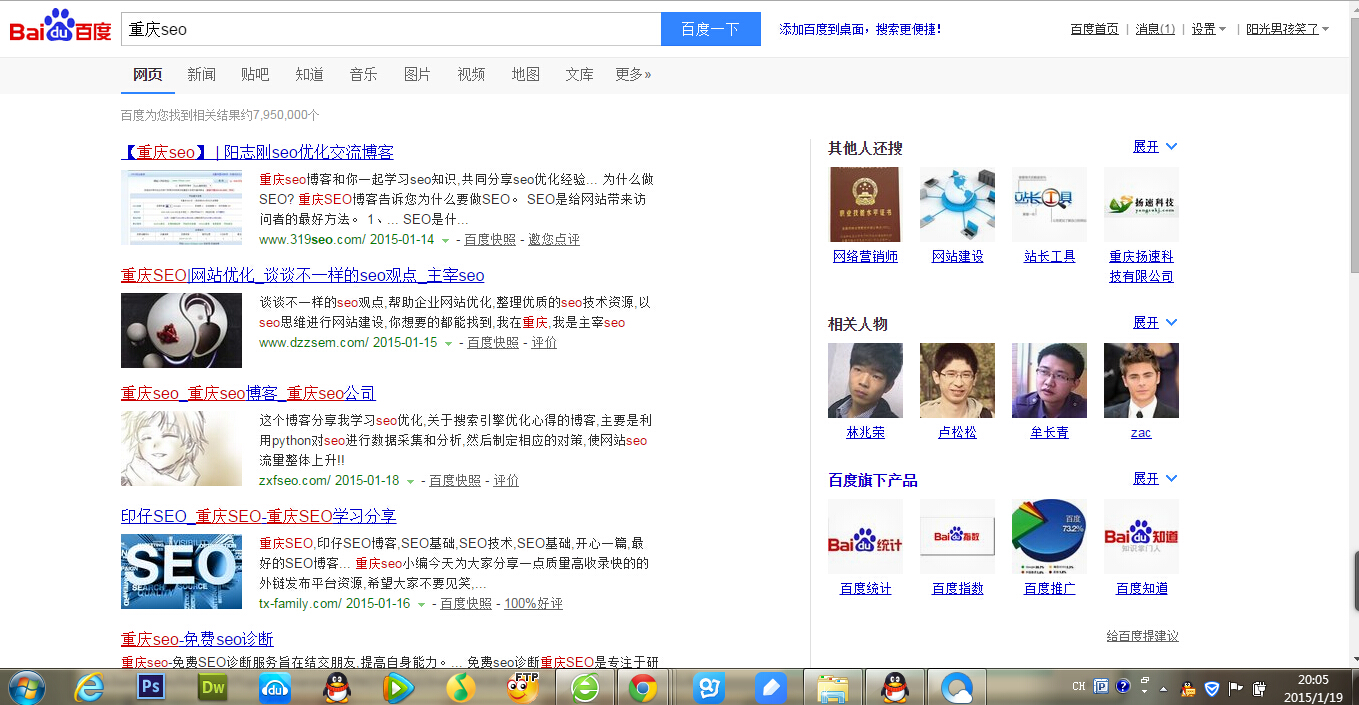The width and height of the screenshot is (1359, 705).
Task: Click the anime thumbnail of zxfseo.com result
Action: pyautogui.click(x=181, y=448)
